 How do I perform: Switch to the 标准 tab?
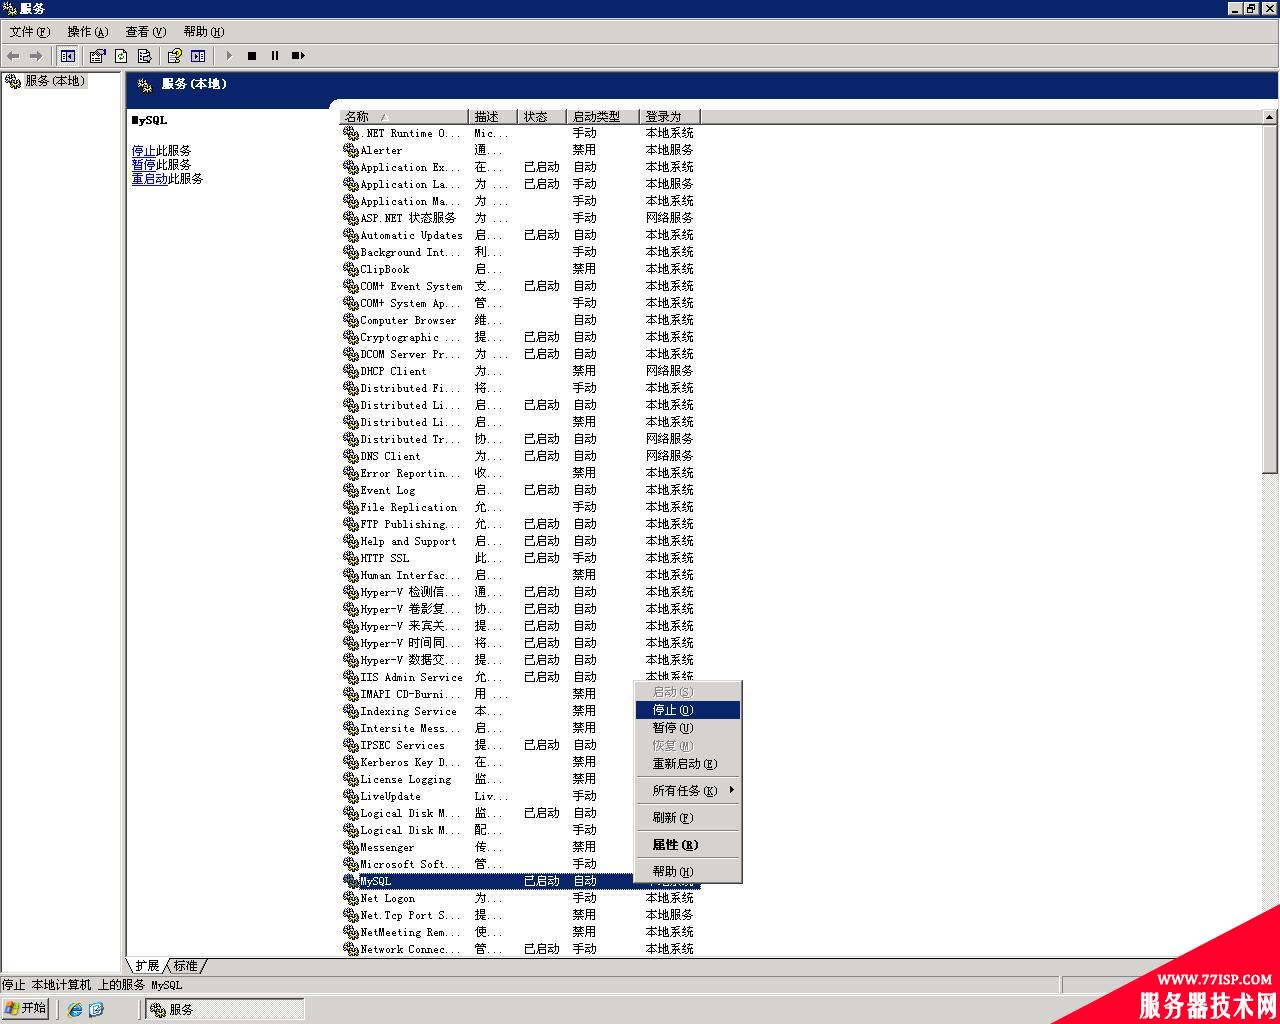pyautogui.click(x=186, y=966)
